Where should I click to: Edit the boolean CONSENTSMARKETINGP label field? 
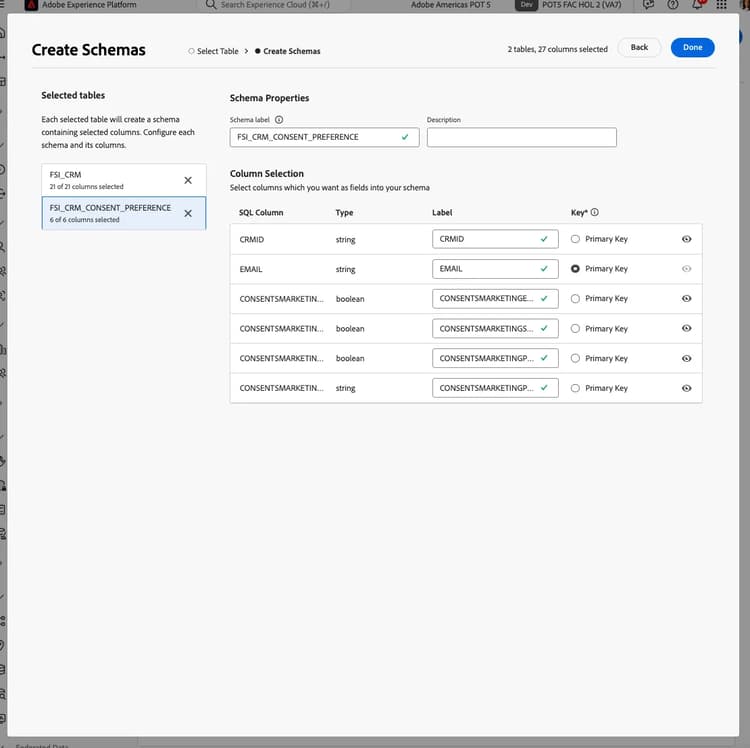[495, 358]
